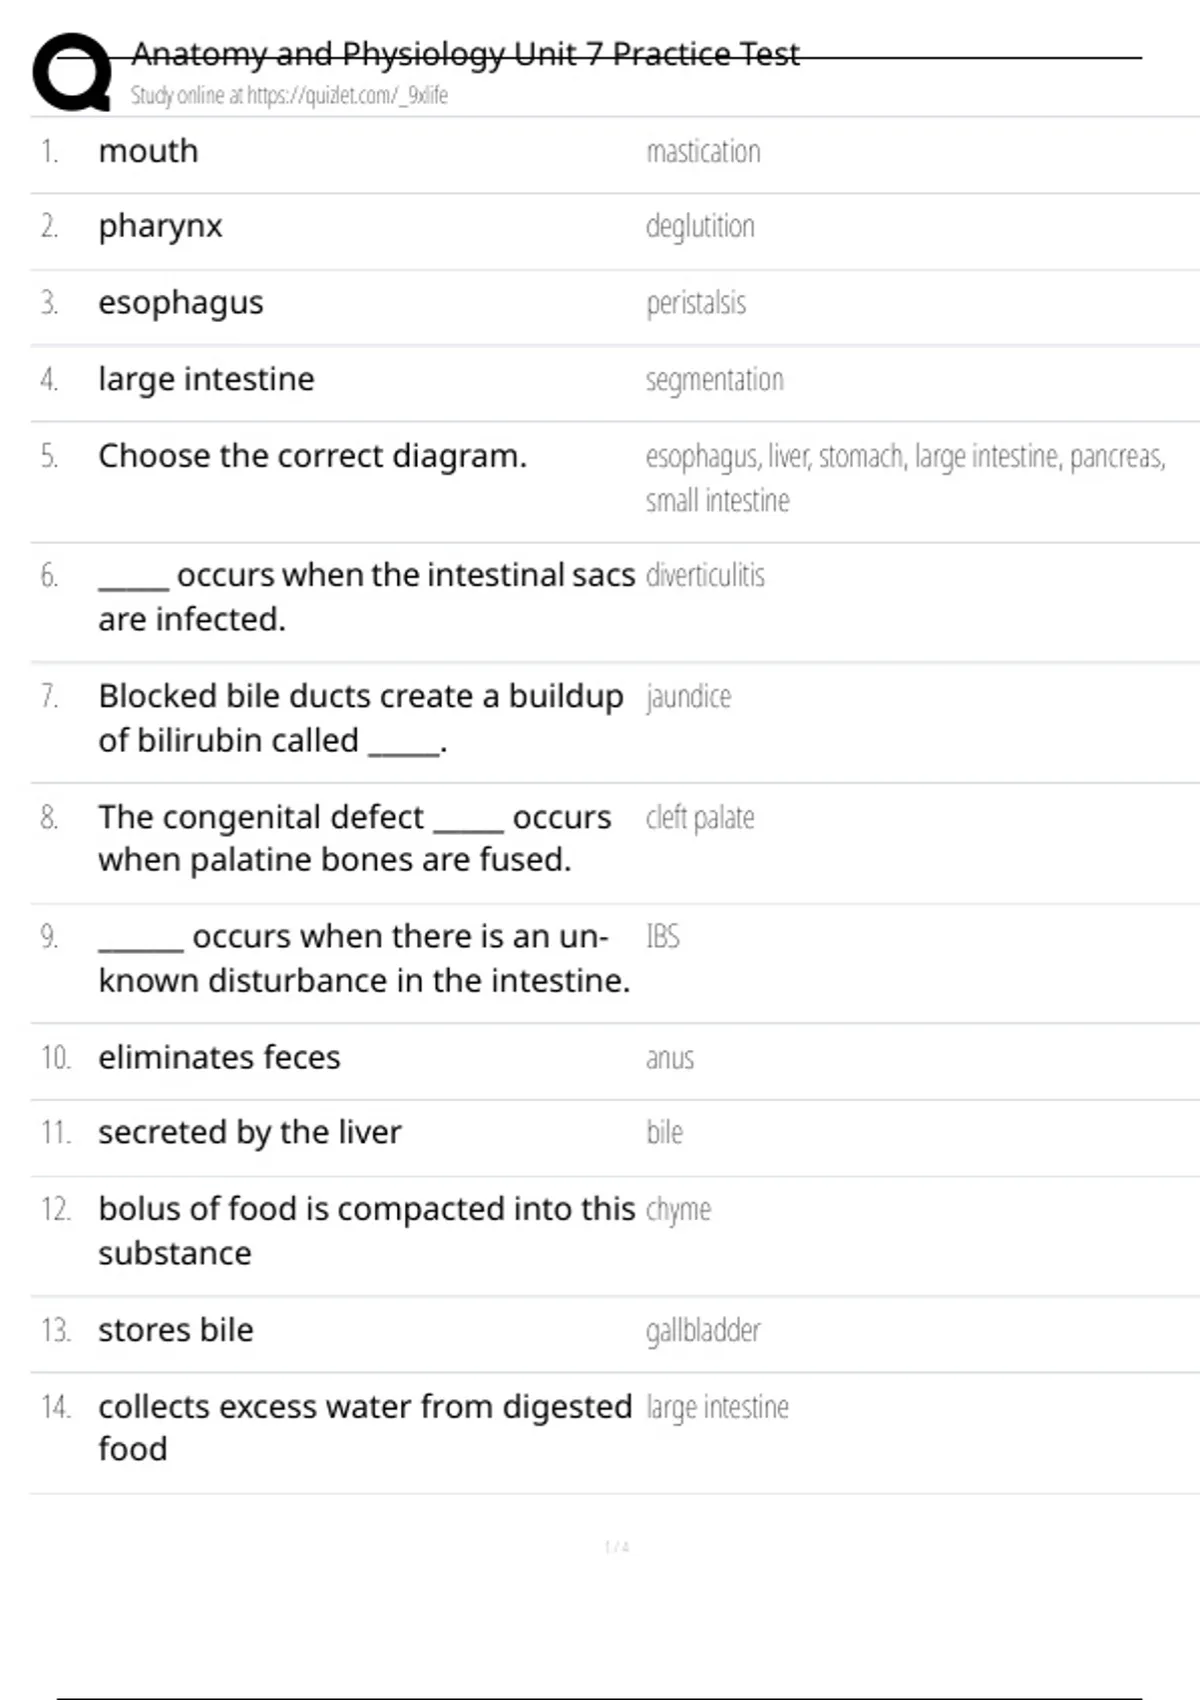Click 'Choose the correct diagram.' question
The width and height of the screenshot is (1200, 1700).
(x=312, y=456)
